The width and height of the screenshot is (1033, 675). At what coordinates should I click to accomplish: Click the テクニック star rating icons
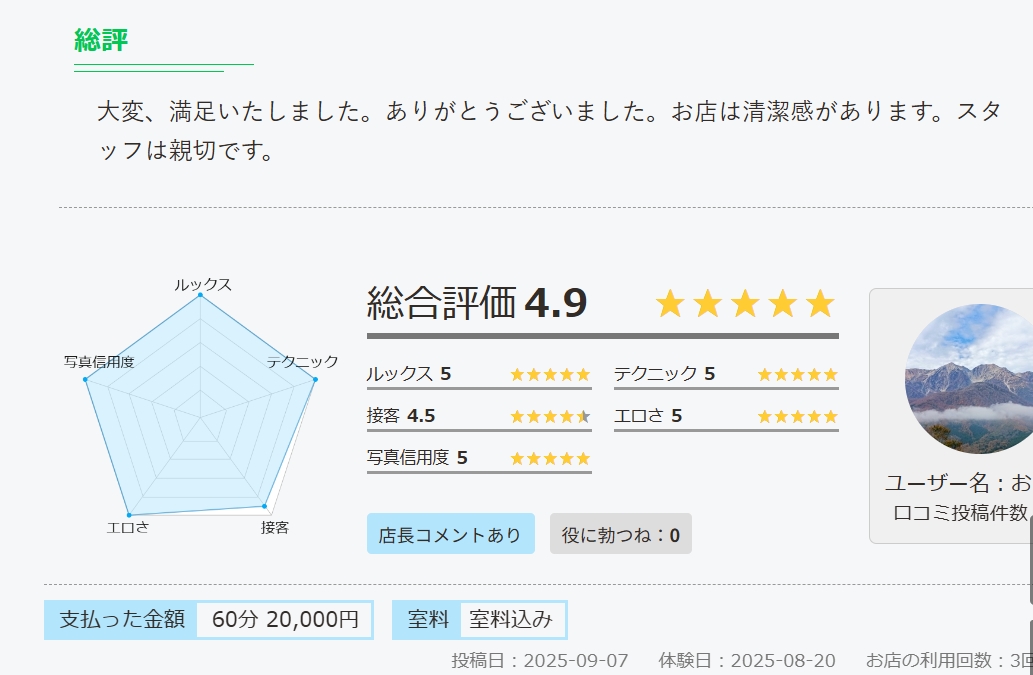coord(797,375)
